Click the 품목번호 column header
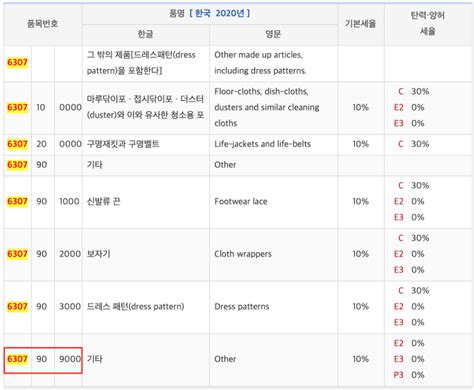The width and height of the screenshot is (474, 390). pyautogui.click(x=43, y=24)
